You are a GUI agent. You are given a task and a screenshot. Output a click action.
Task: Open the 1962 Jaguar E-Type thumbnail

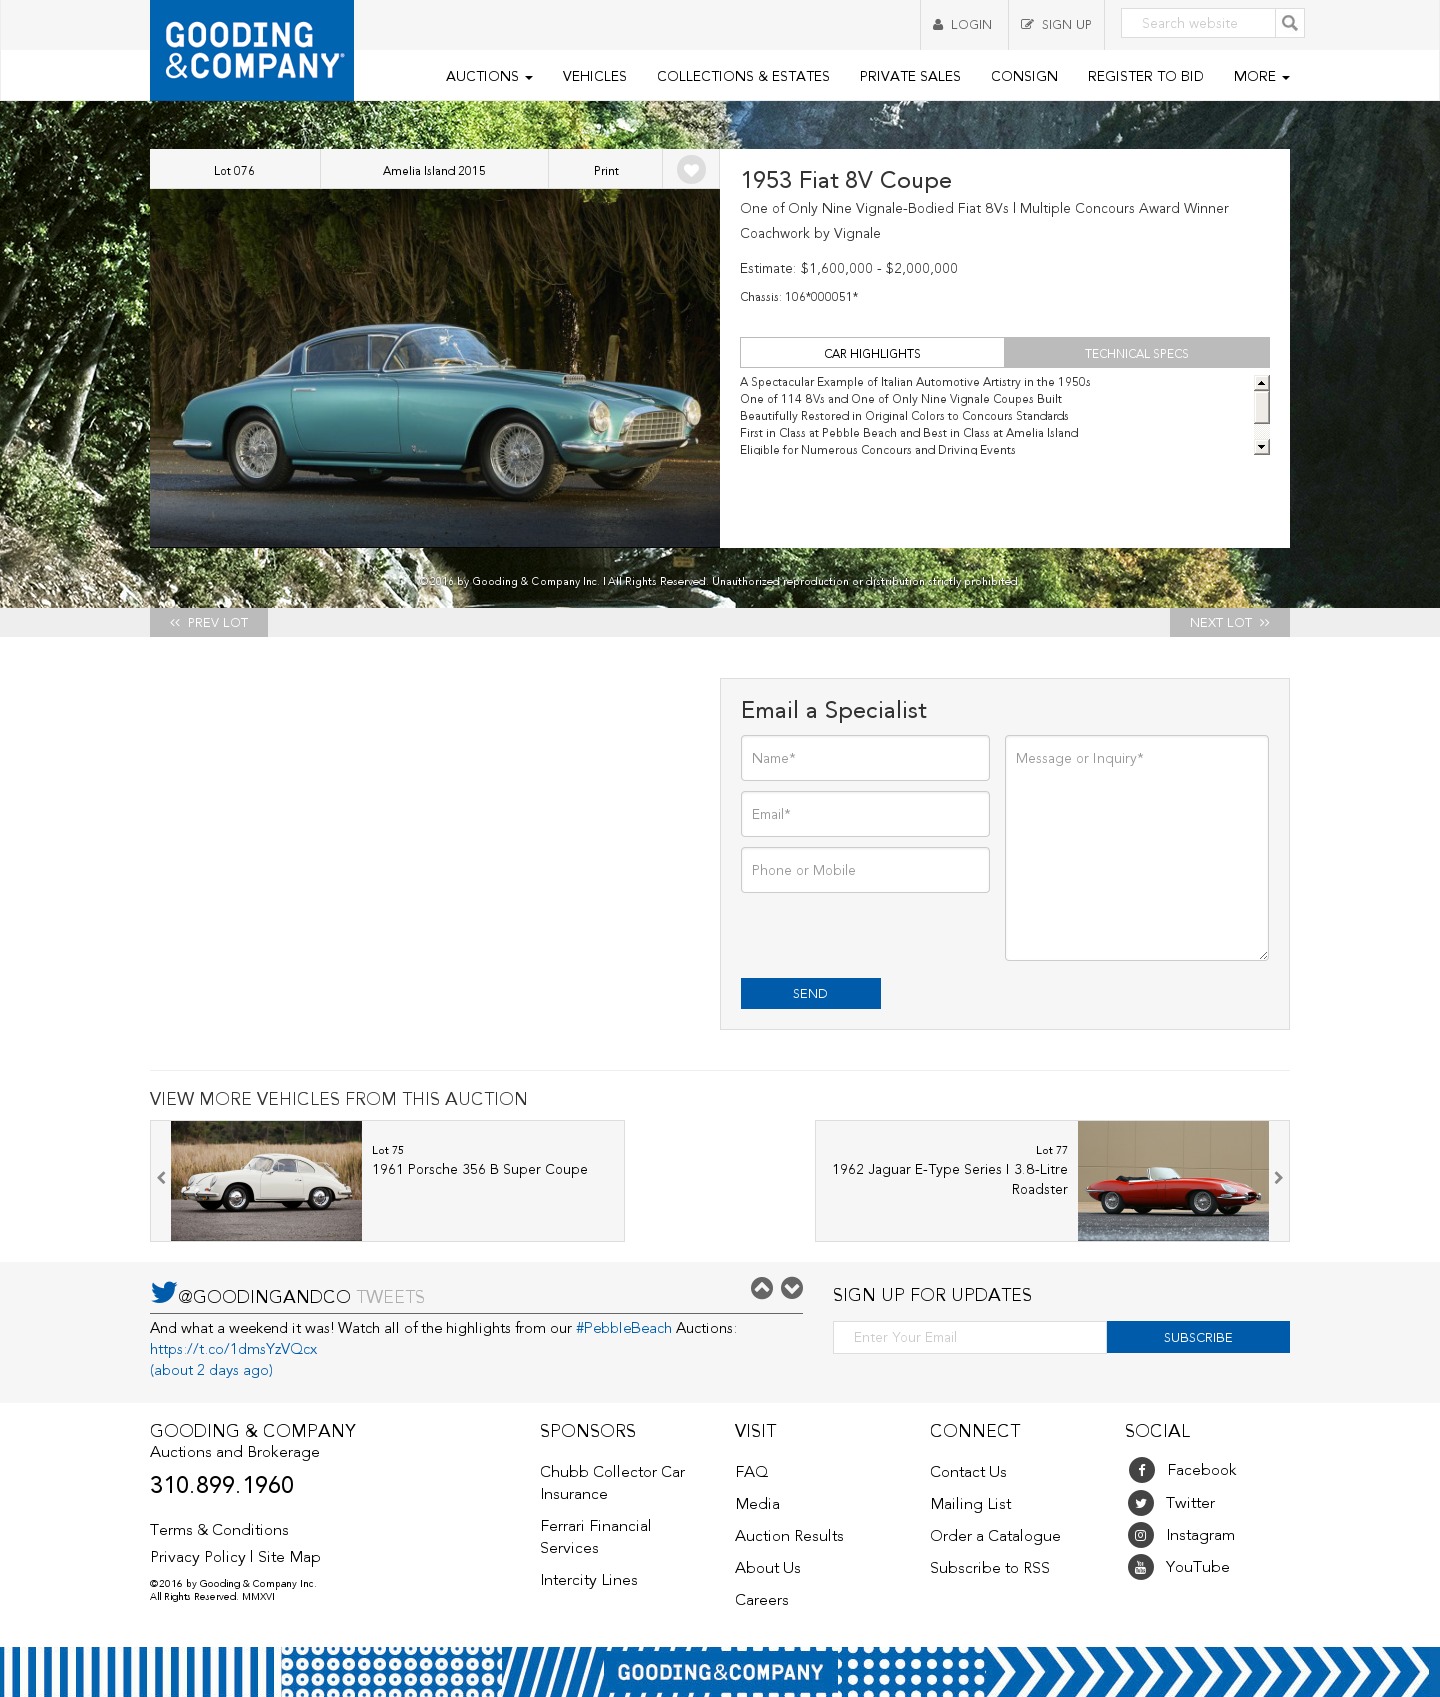click(x=1173, y=1181)
